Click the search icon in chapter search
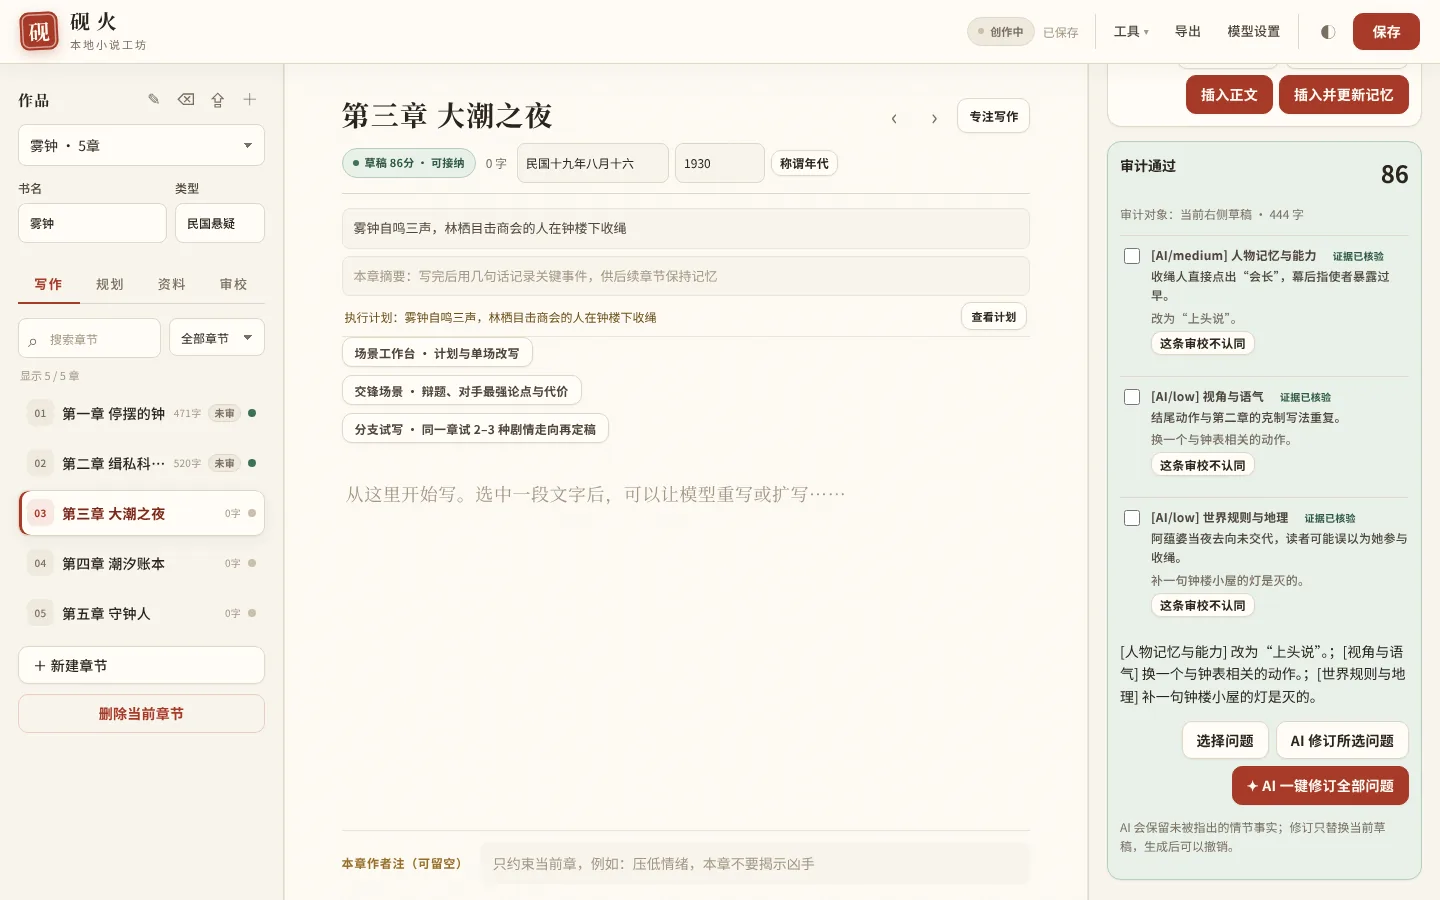Screen dimensions: 1440x900 pyautogui.click(x=33, y=341)
